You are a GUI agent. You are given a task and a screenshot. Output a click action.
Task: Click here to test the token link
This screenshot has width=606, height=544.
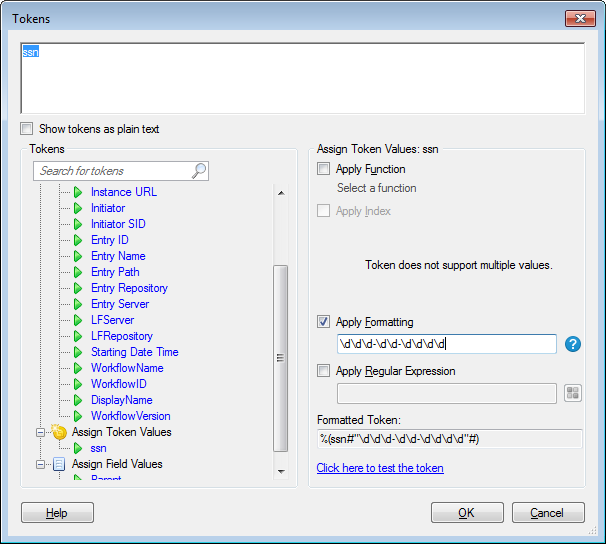point(380,468)
